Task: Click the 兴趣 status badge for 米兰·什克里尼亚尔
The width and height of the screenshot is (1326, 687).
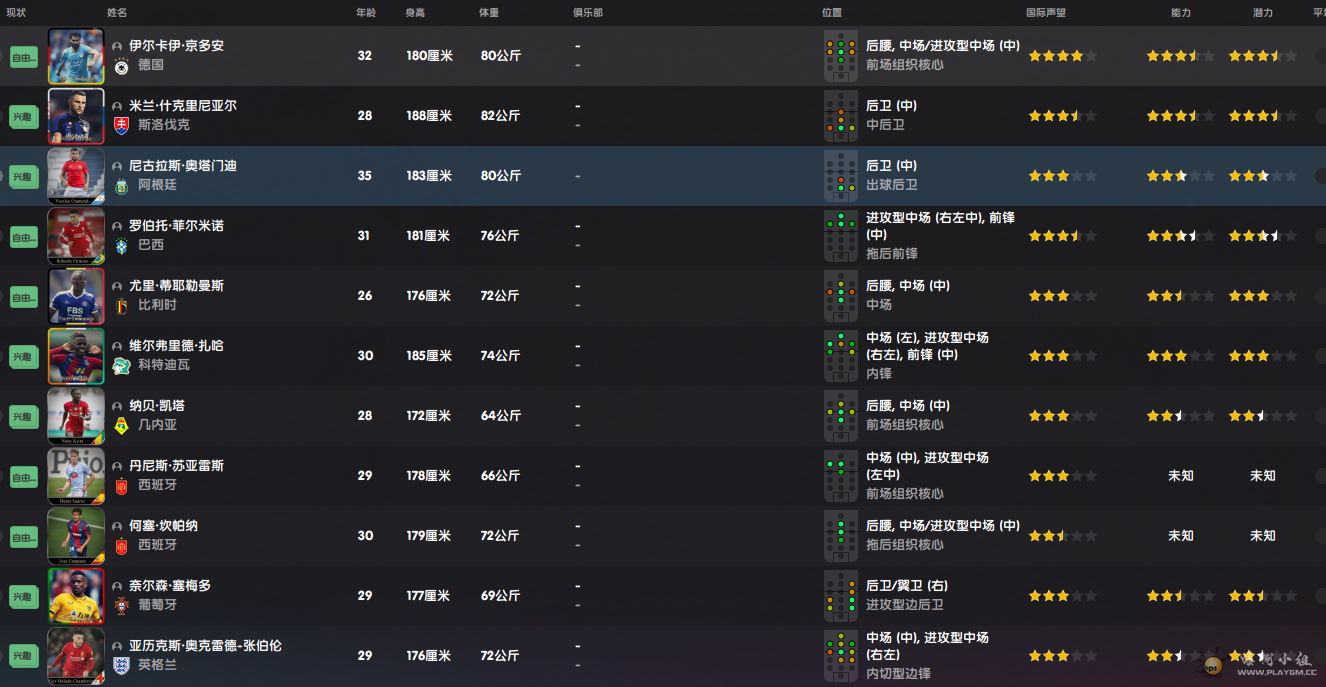Action: 23,117
